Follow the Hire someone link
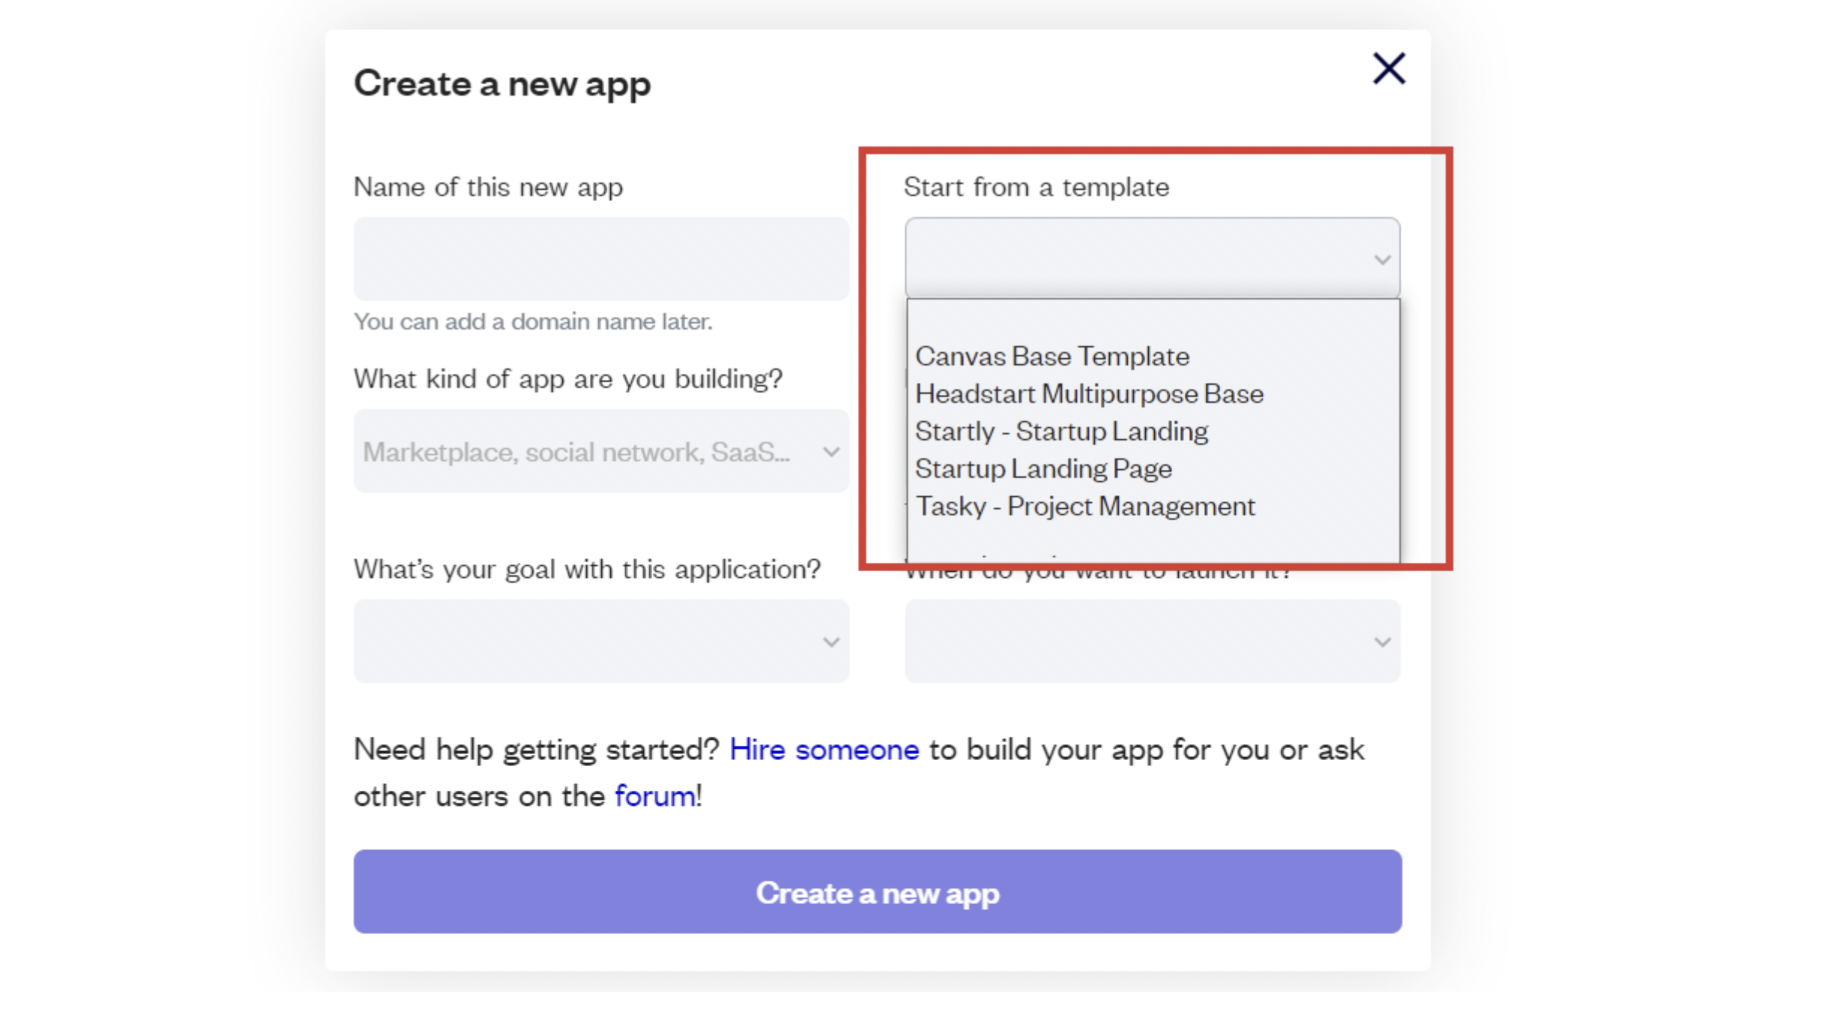Image resolution: width=1830 pixels, height=1016 pixels. (824, 750)
